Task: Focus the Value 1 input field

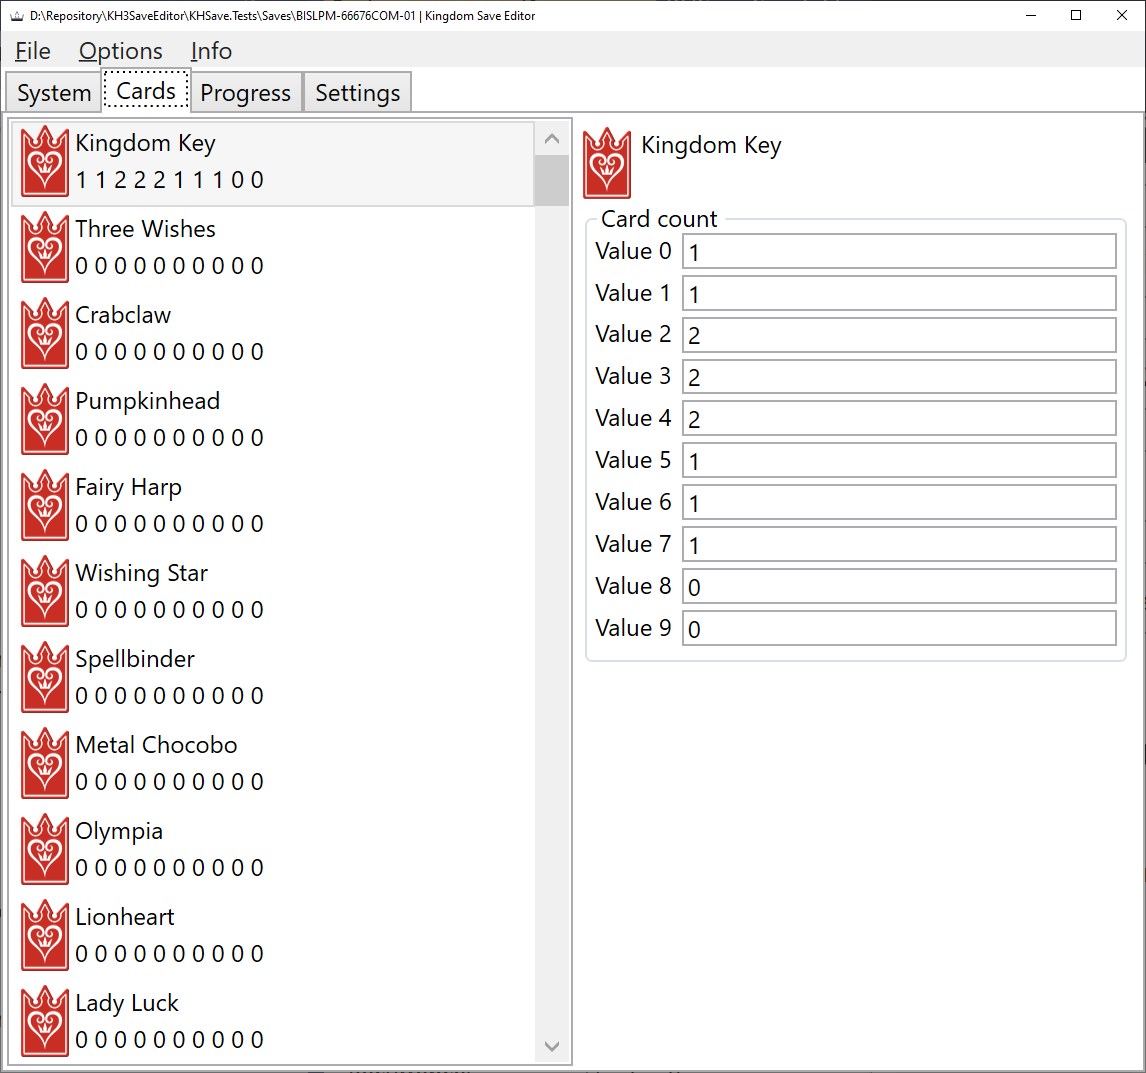Action: [899, 293]
